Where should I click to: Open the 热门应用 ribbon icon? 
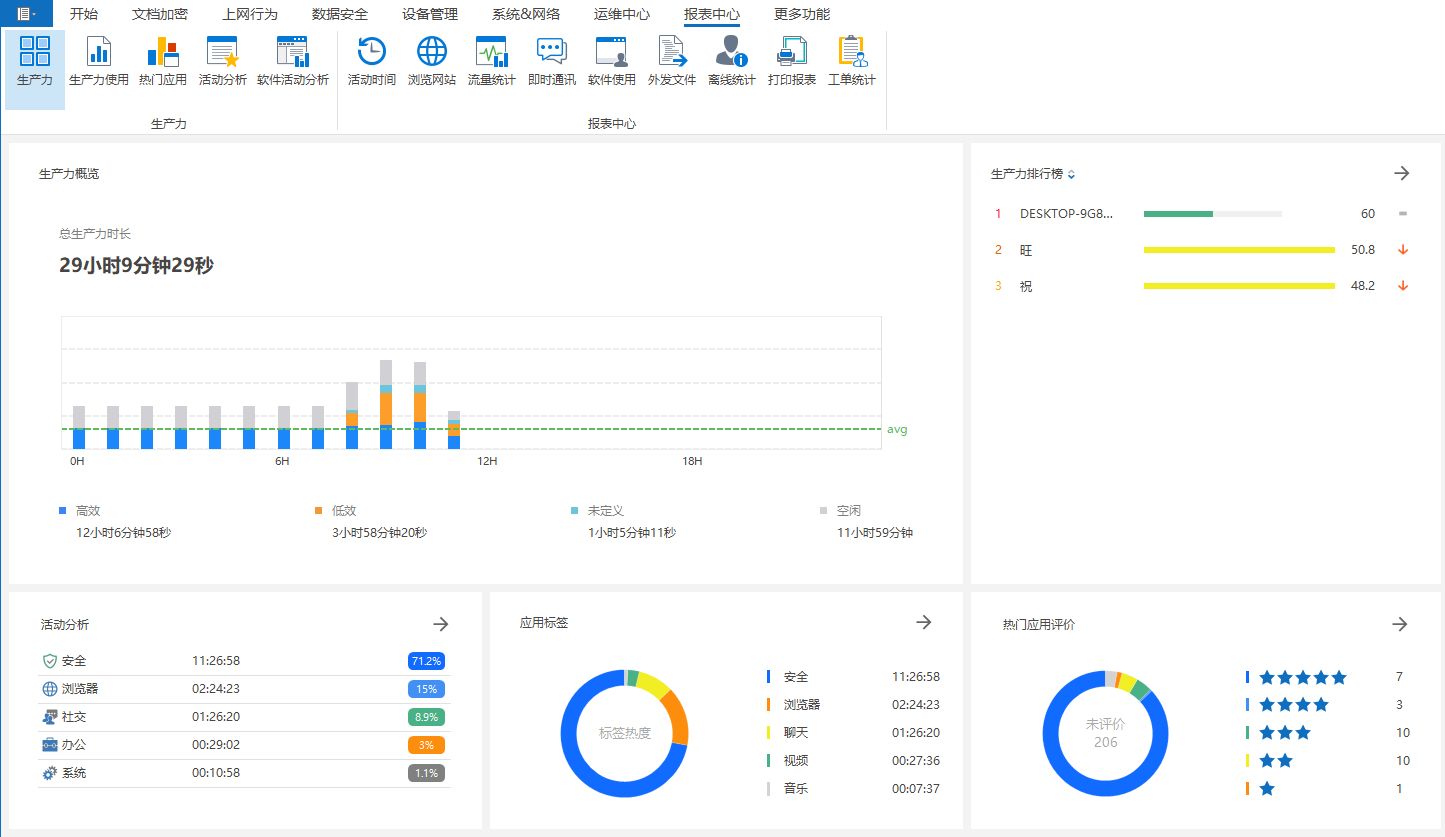click(x=163, y=62)
